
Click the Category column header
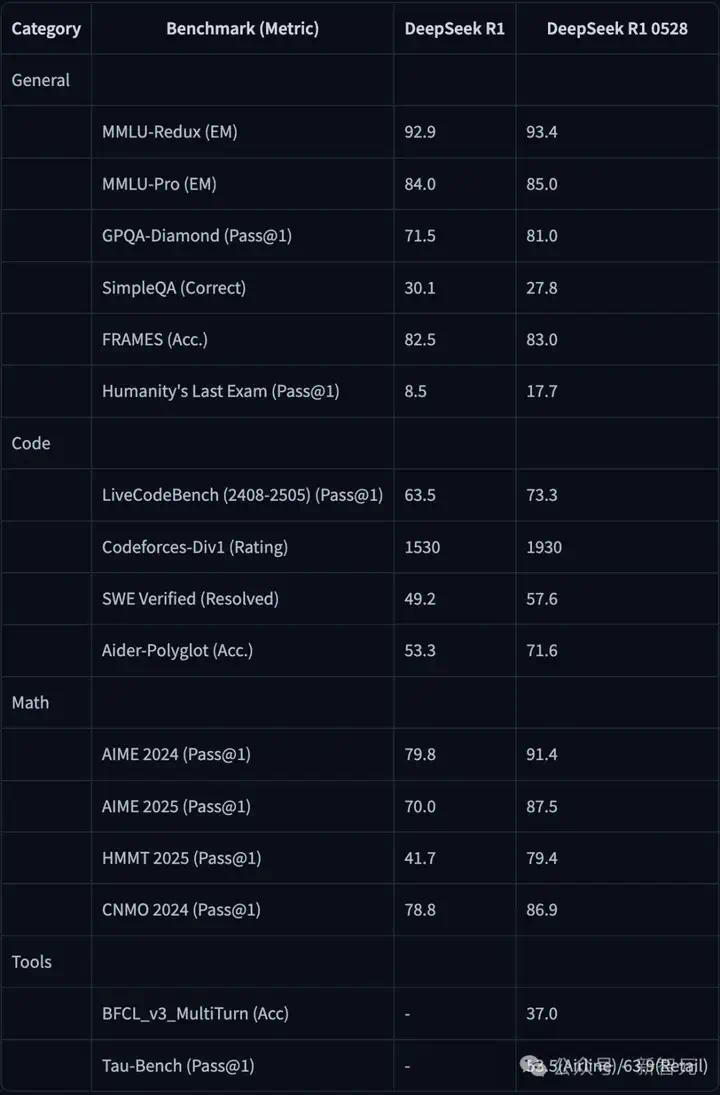[x=46, y=29]
